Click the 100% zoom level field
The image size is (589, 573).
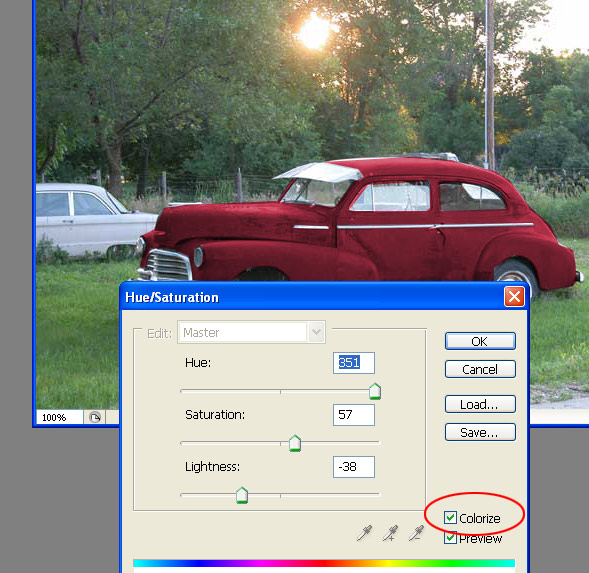pos(59,417)
